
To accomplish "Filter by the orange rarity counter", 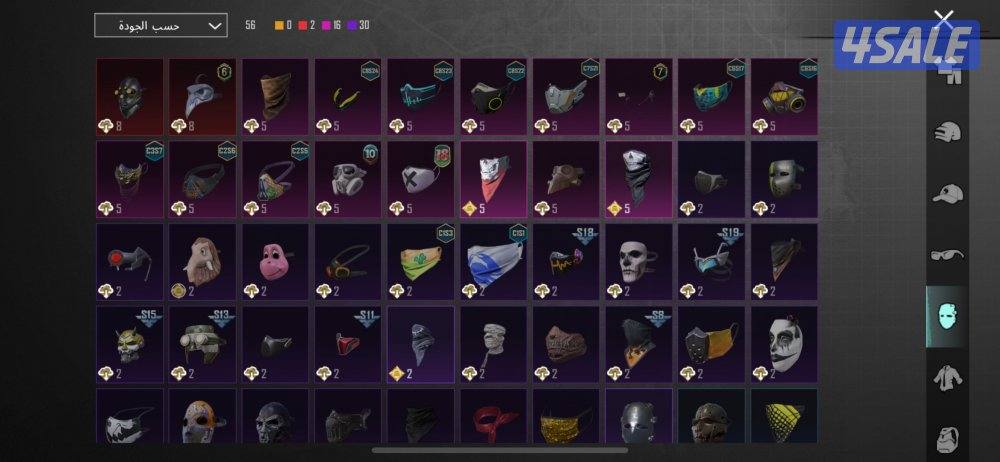I will pyautogui.click(x=283, y=26).
